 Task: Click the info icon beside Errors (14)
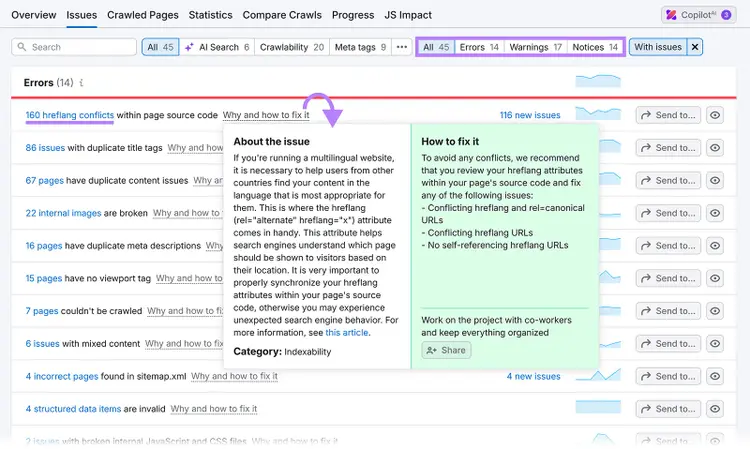click(x=81, y=83)
